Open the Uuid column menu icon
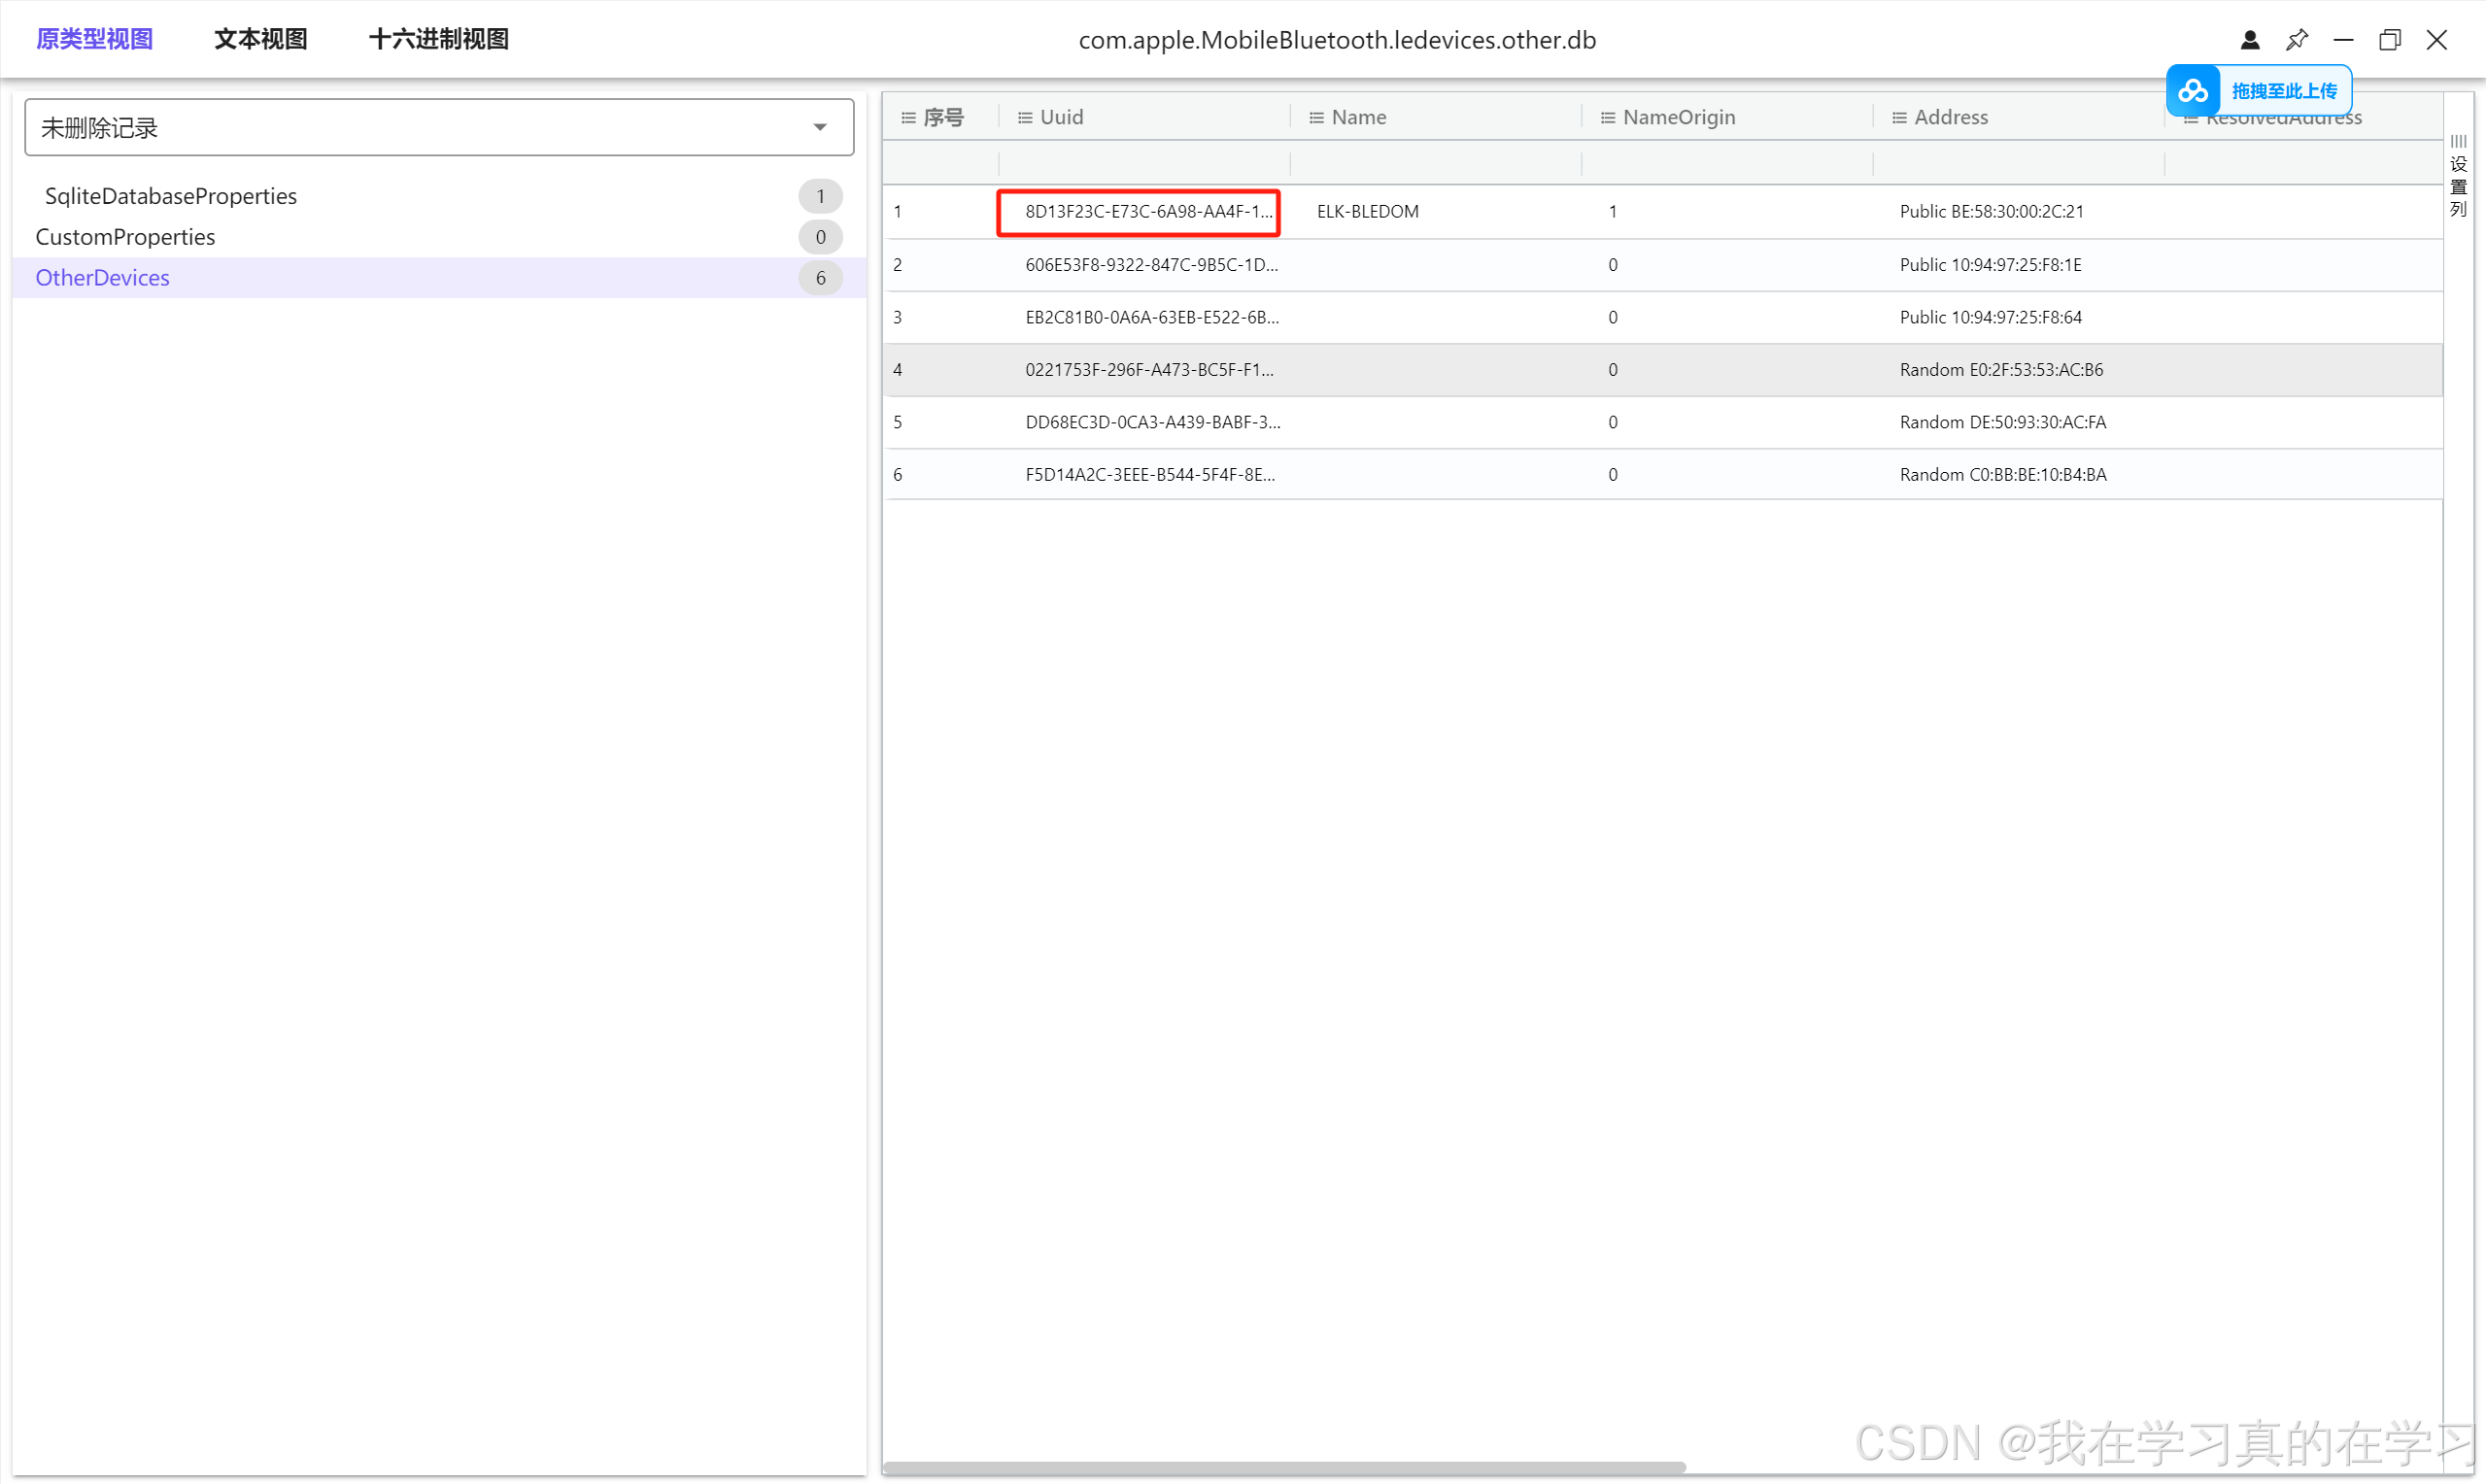Screen dimensions: 2486x1484 click(x=1024, y=118)
